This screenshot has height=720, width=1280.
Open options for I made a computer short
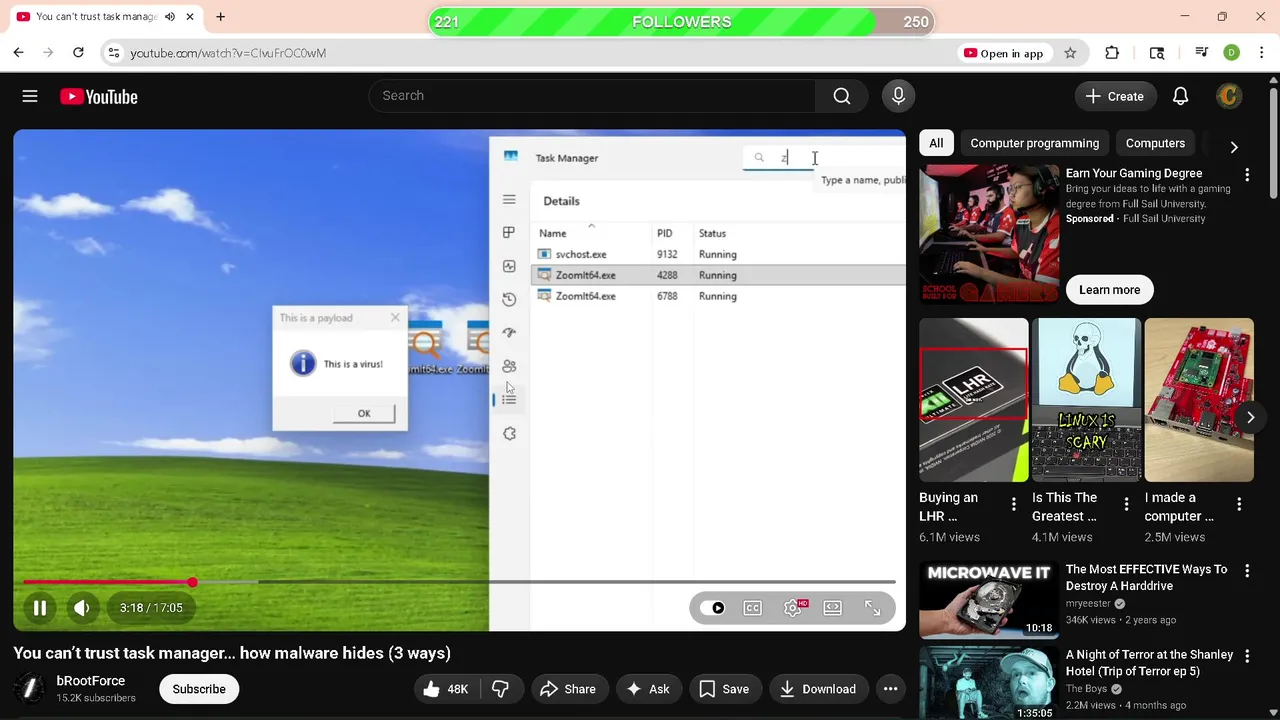[x=1239, y=504]
